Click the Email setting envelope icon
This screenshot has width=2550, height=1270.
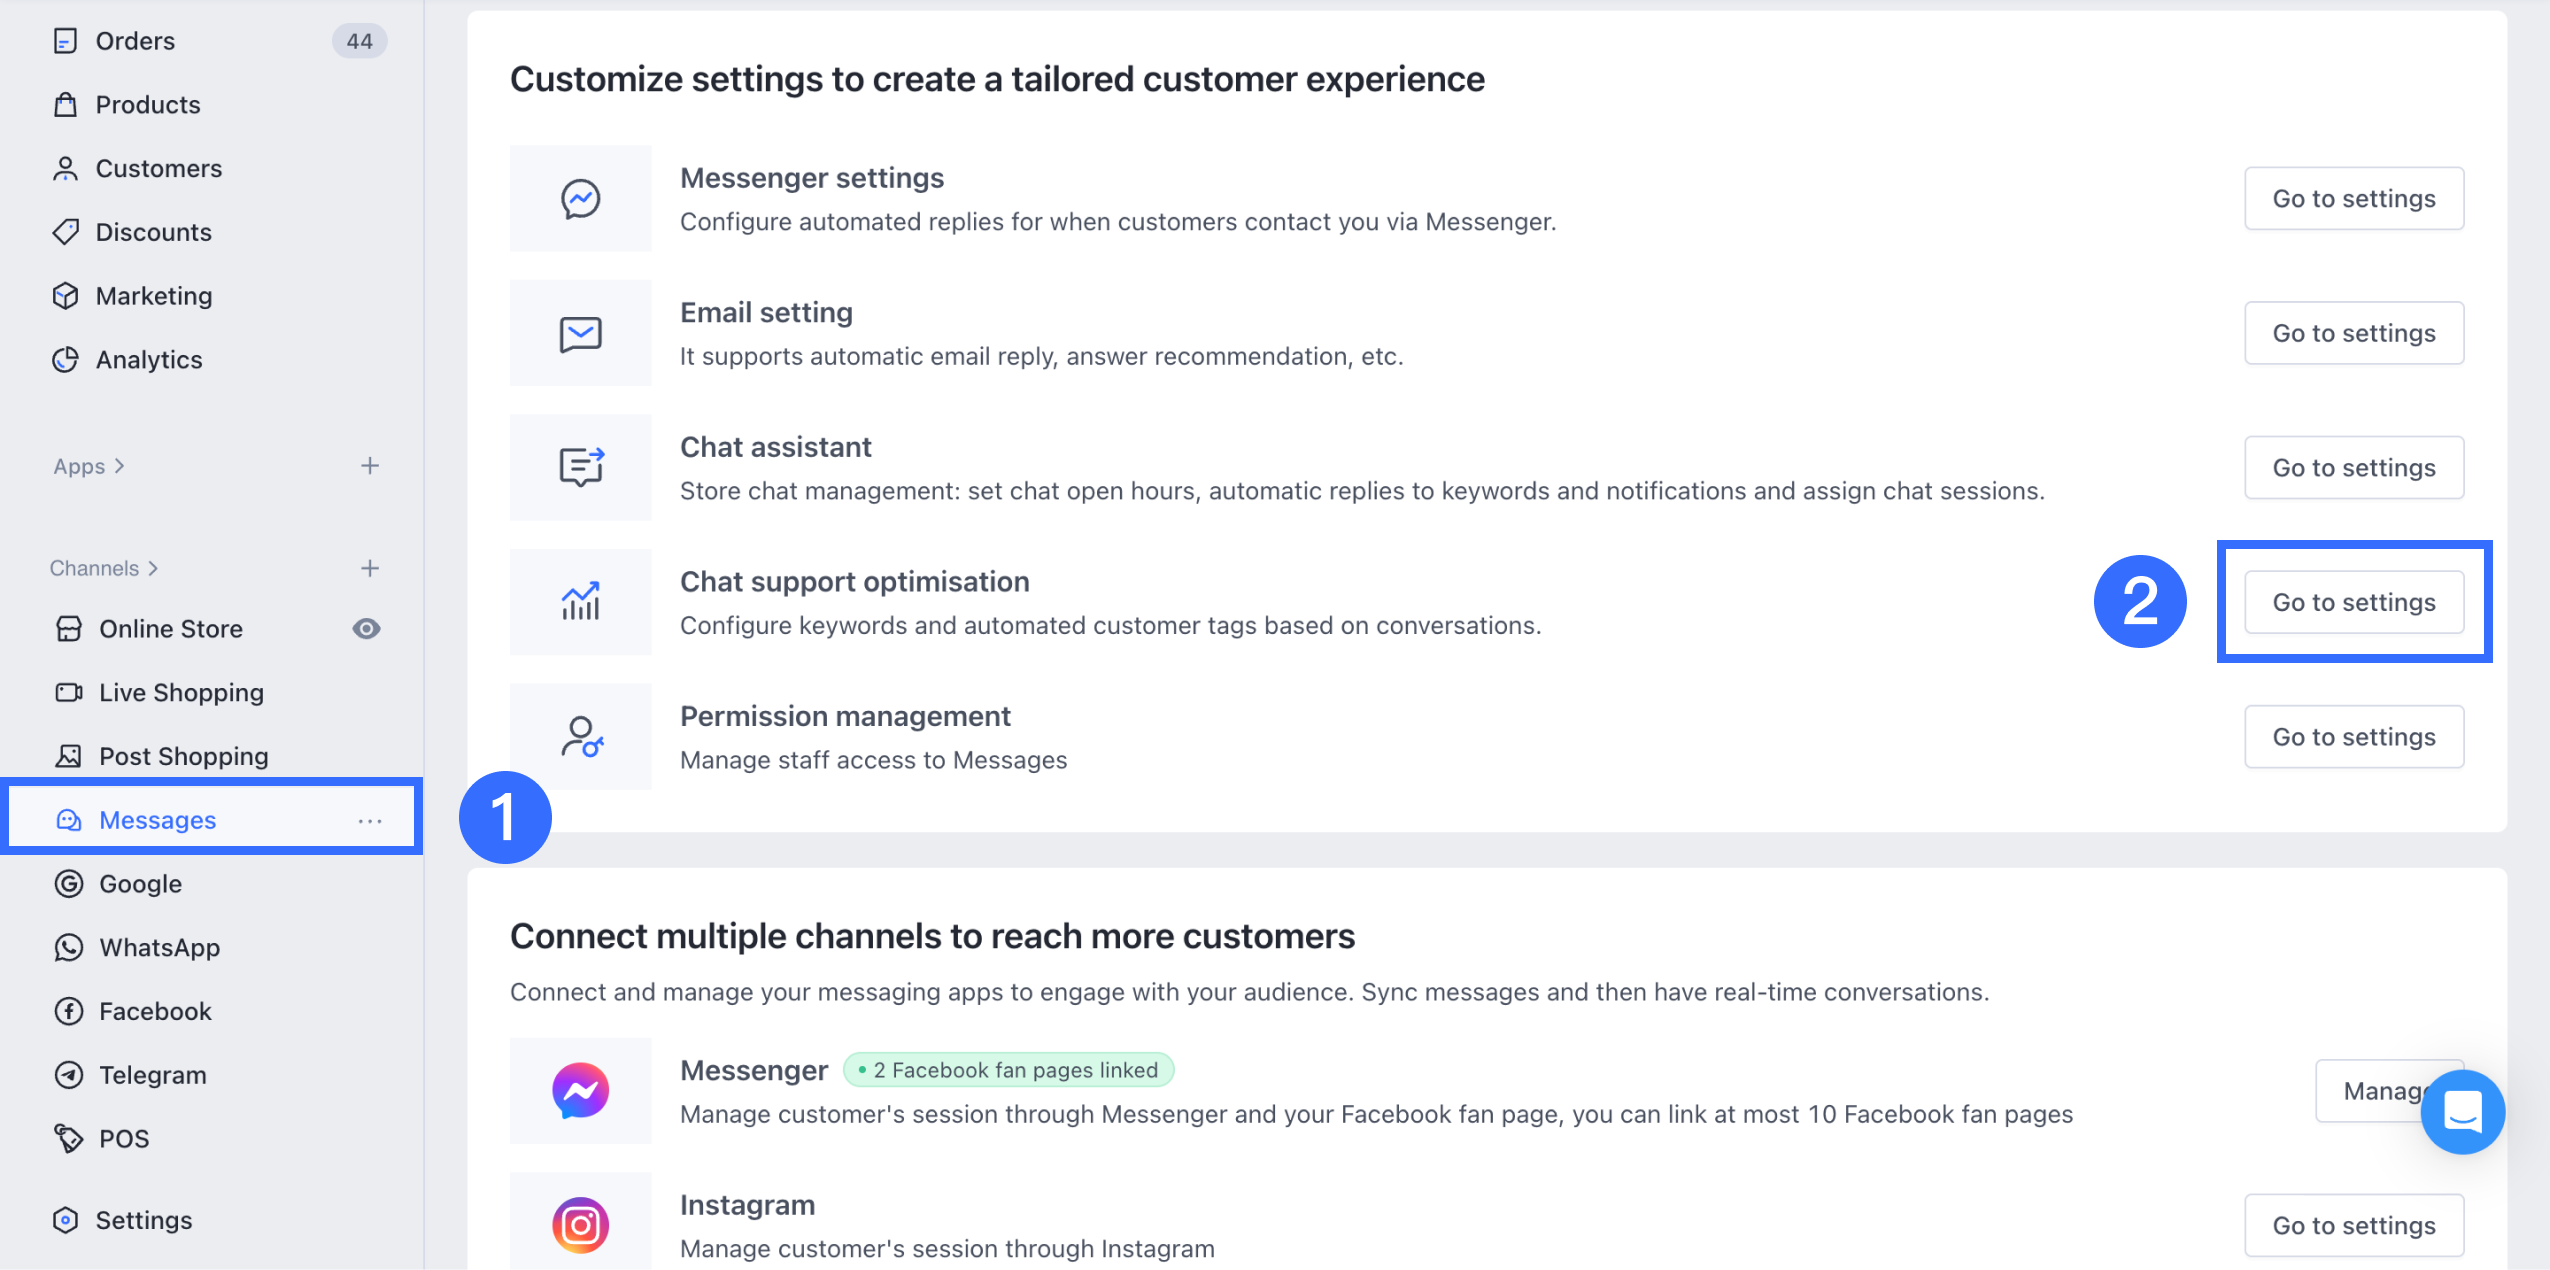(x=580, y=333)
